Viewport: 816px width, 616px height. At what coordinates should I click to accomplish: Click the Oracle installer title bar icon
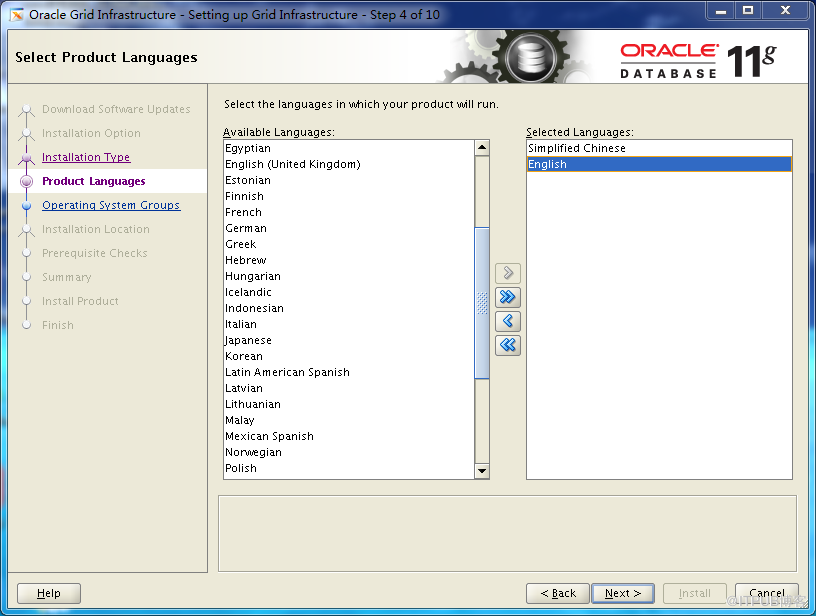17,14
